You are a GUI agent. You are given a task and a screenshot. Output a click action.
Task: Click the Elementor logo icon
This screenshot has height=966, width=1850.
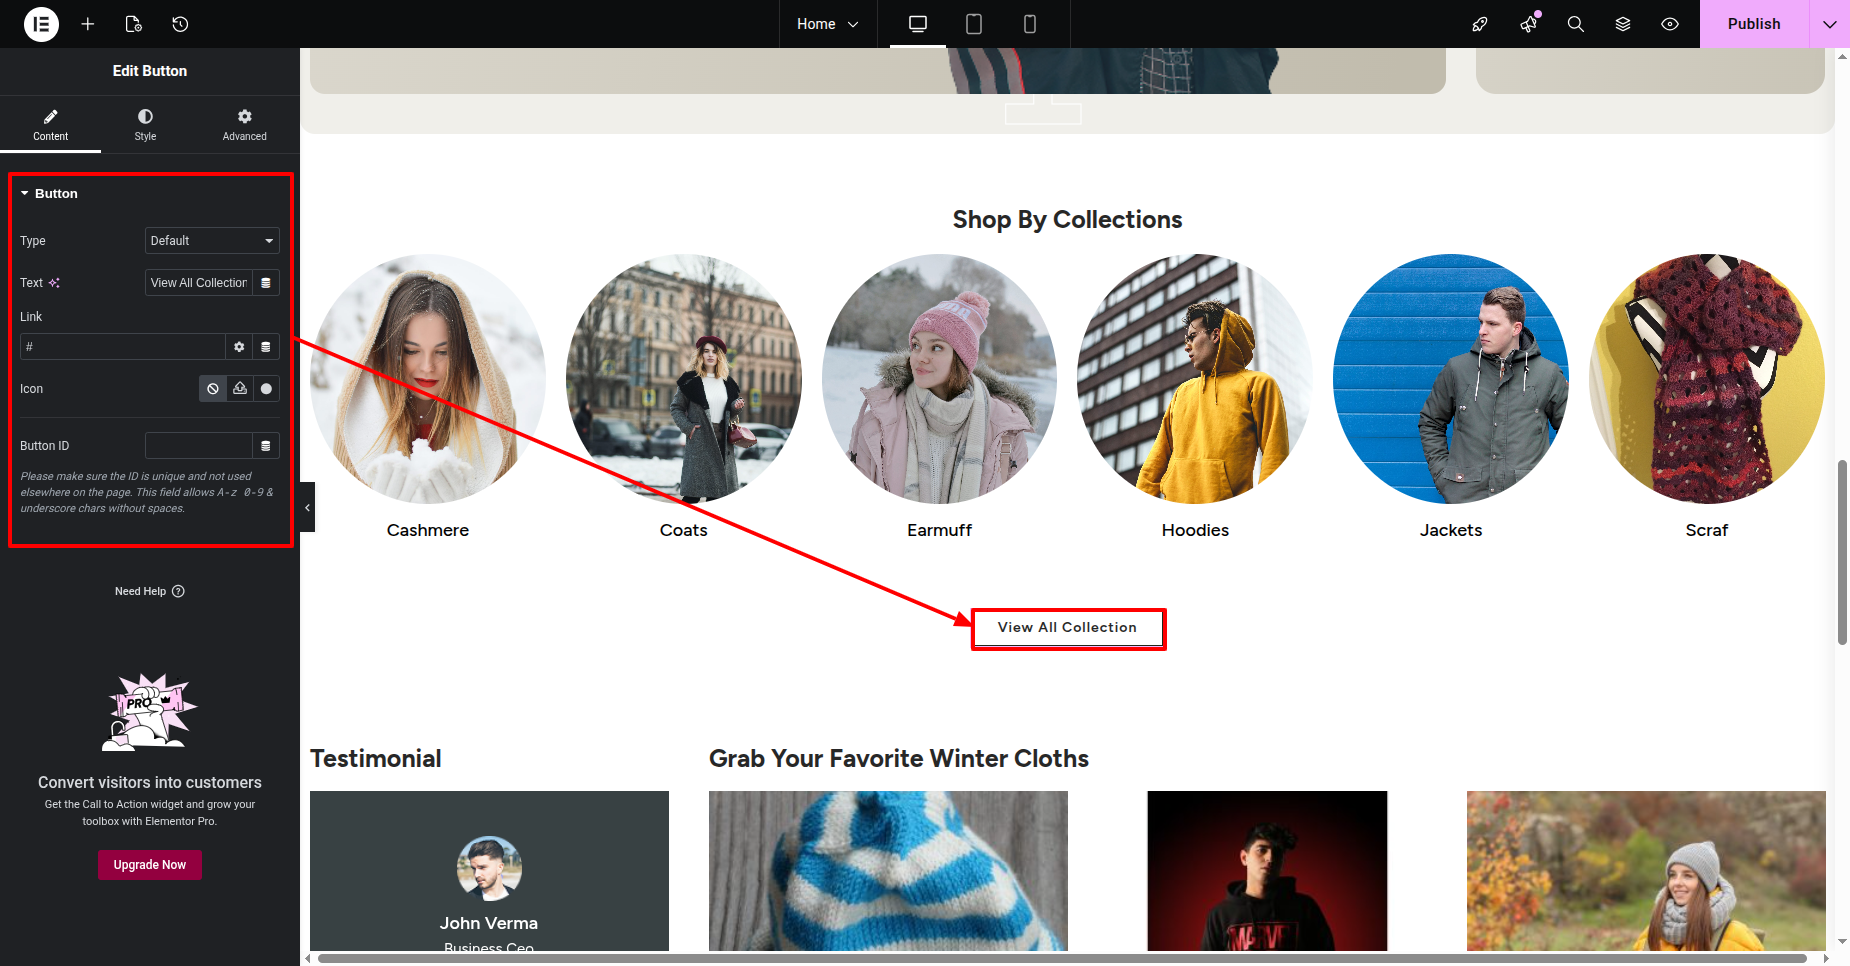point(41,24)
